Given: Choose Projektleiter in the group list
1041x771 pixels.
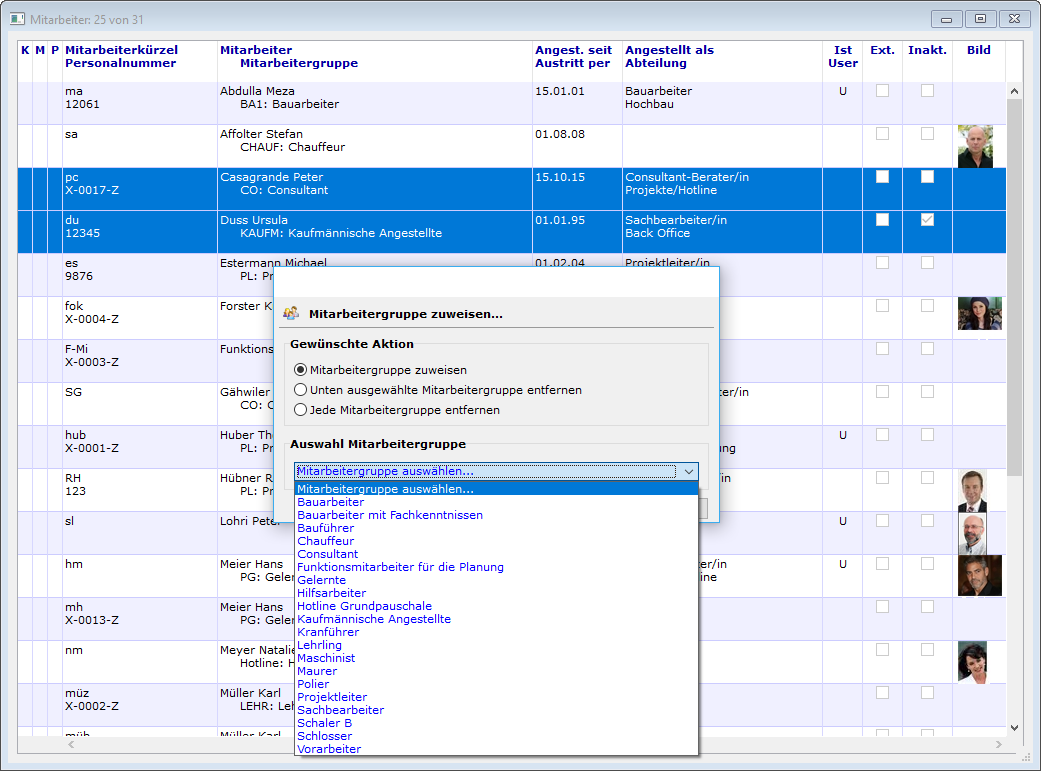Looking at the screenshot, I should pyautogui.click(x=332, y=697).
